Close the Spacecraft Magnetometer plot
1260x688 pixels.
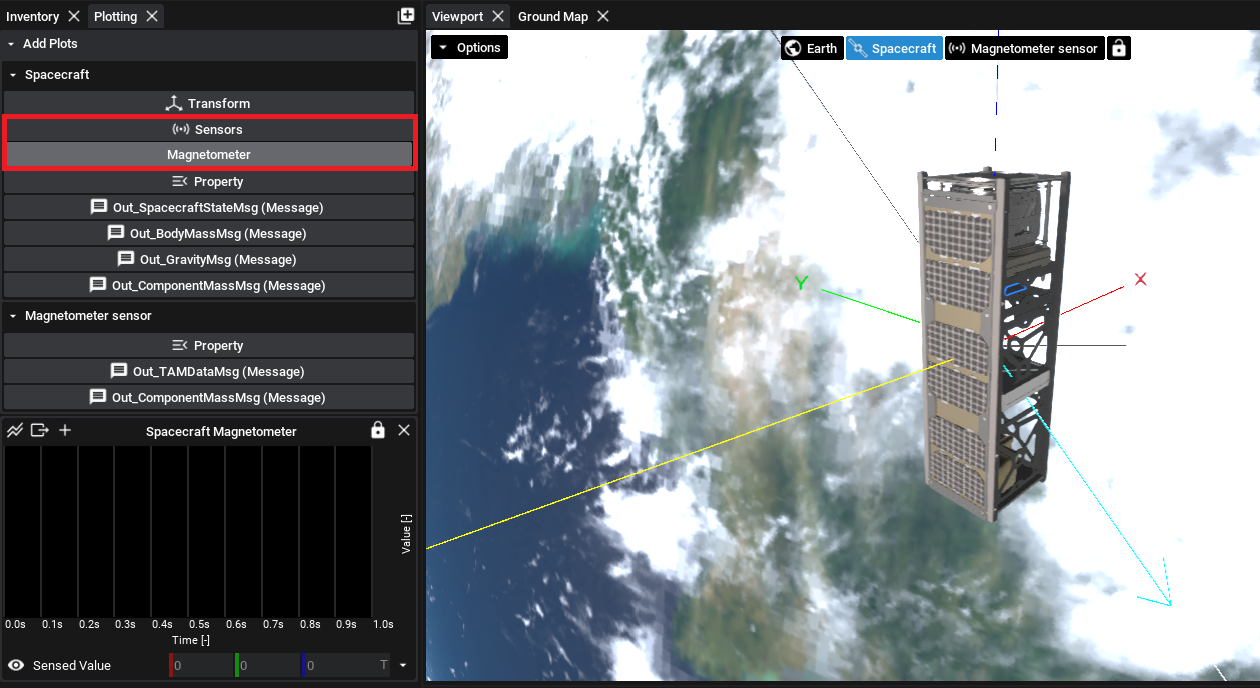click(404, 430)
